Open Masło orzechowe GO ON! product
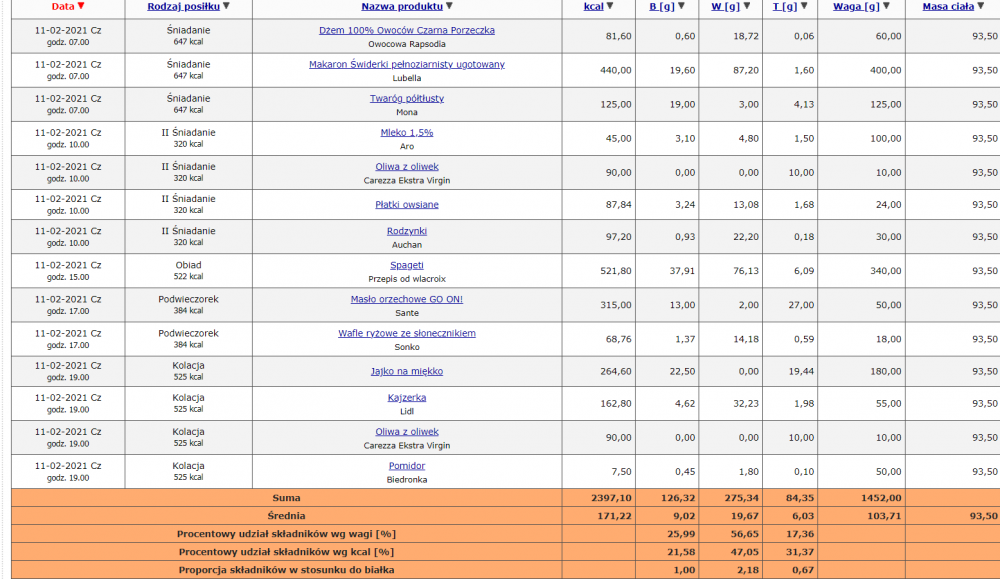 point(406,299)
